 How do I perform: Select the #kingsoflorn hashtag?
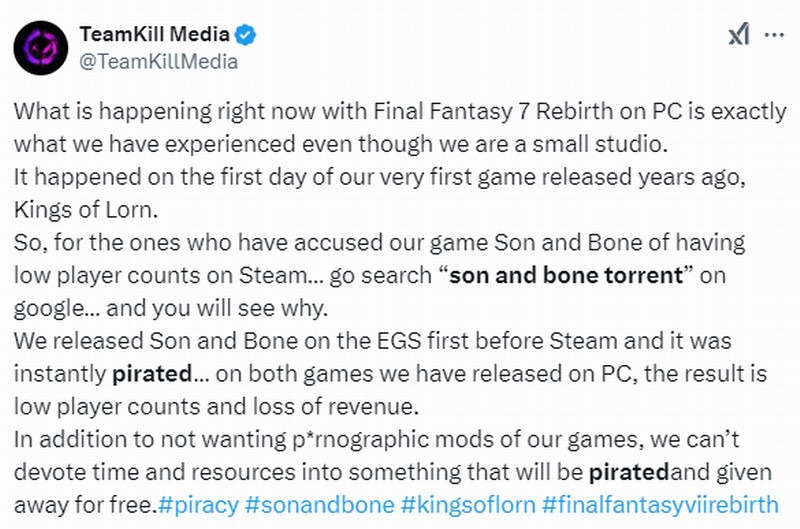tap(468, 505)
